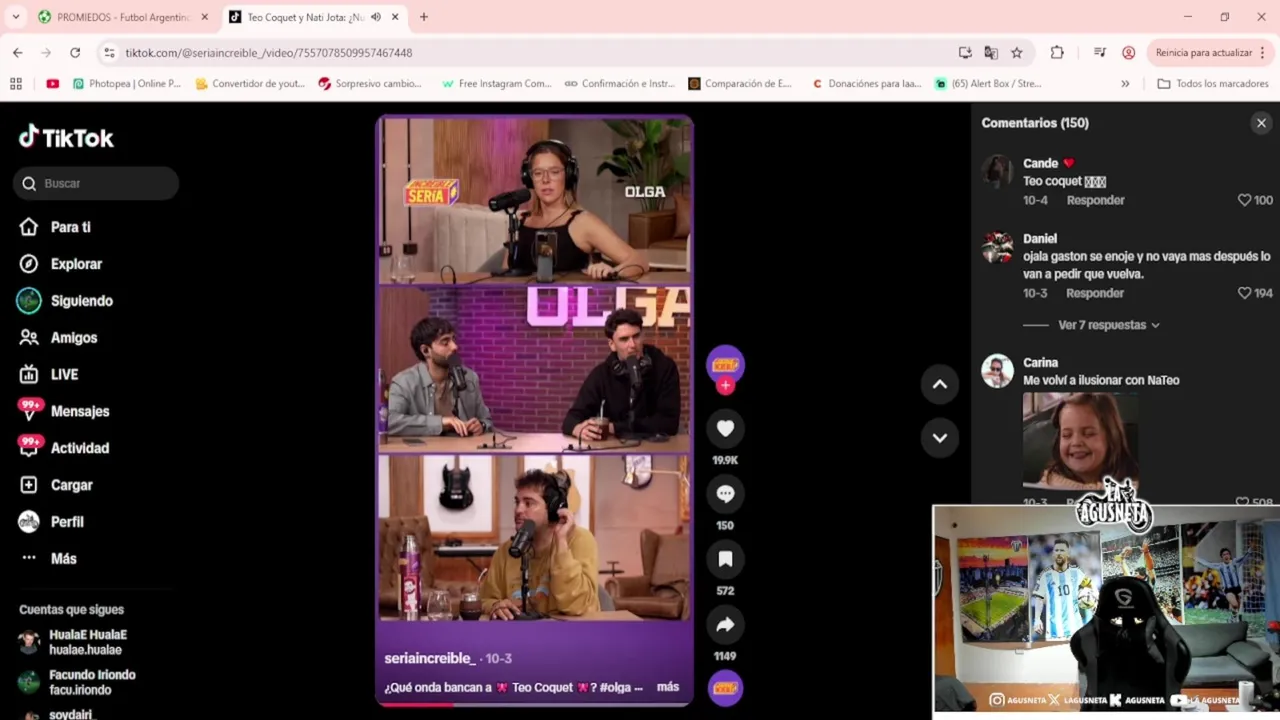Screen dimensions: 1280x720
Task: Go to the next video arrow
Action: (940, 437)
